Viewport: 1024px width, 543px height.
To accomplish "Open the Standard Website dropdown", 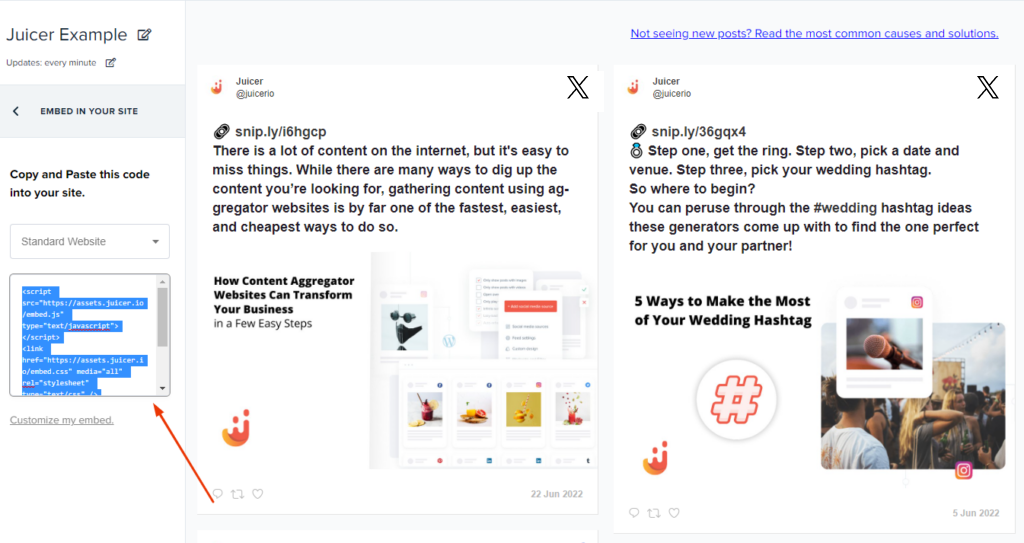I will pyautogui.click(x=89, y=241).
